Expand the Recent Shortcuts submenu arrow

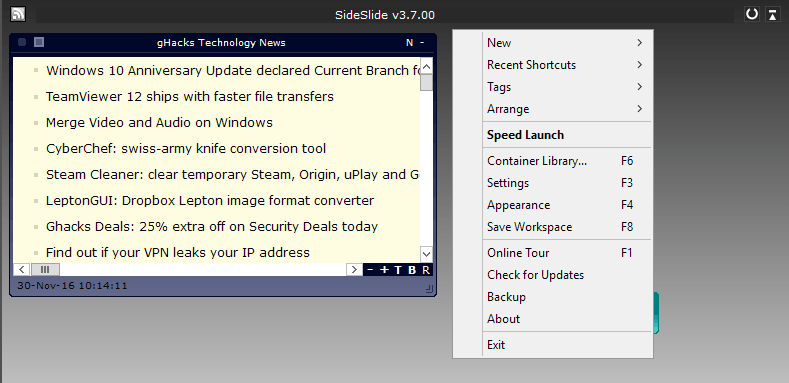(x=640, y=65)
